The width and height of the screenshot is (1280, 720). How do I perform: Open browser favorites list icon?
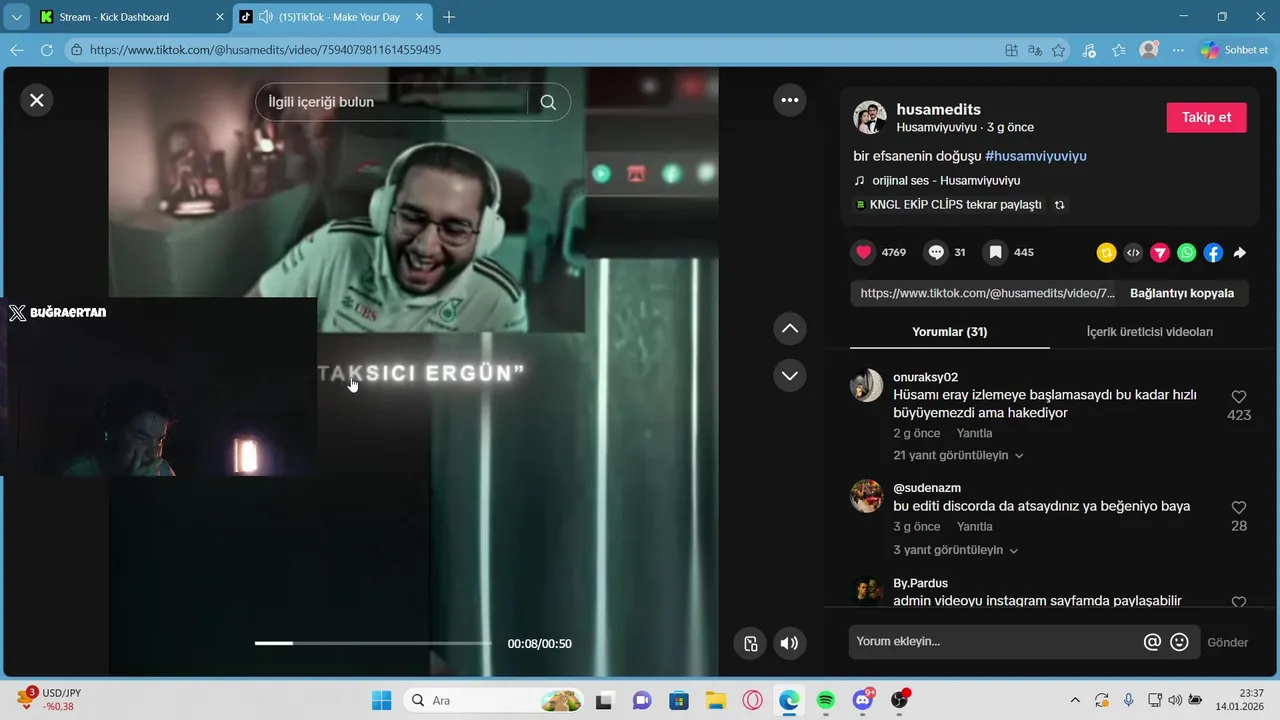click(1119, 50)
